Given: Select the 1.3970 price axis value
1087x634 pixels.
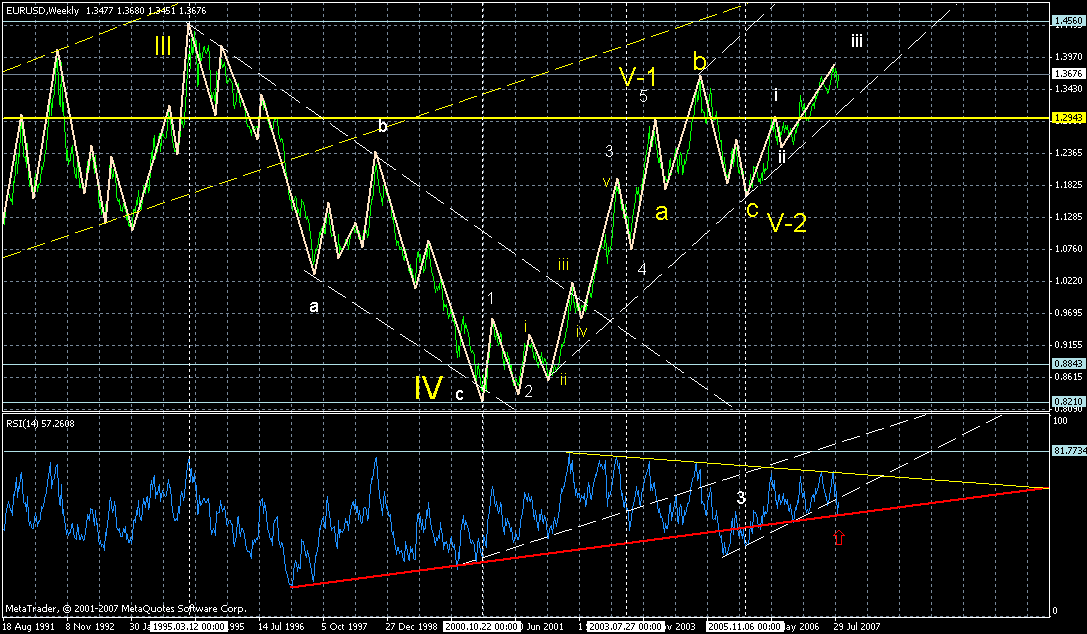Looking at the screenshot, I should pyautogui.click(x=1068, y=57).
